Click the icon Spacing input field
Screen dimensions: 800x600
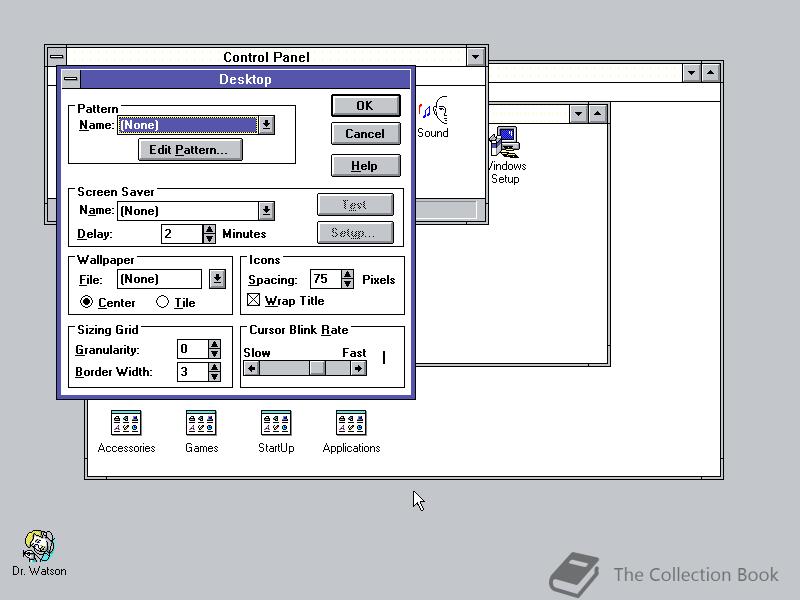tap(326, 279)
